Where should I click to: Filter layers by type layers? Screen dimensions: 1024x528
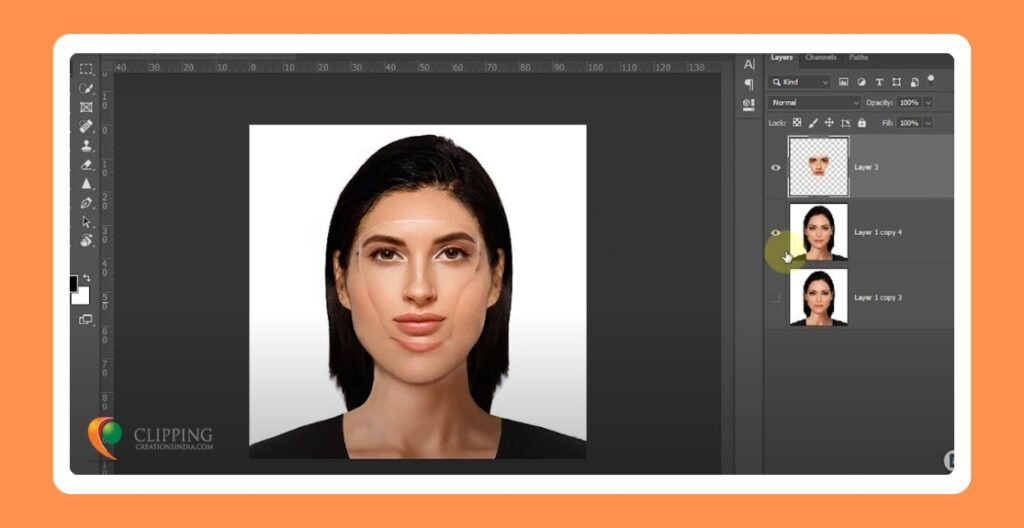click(x=879, y=82)
